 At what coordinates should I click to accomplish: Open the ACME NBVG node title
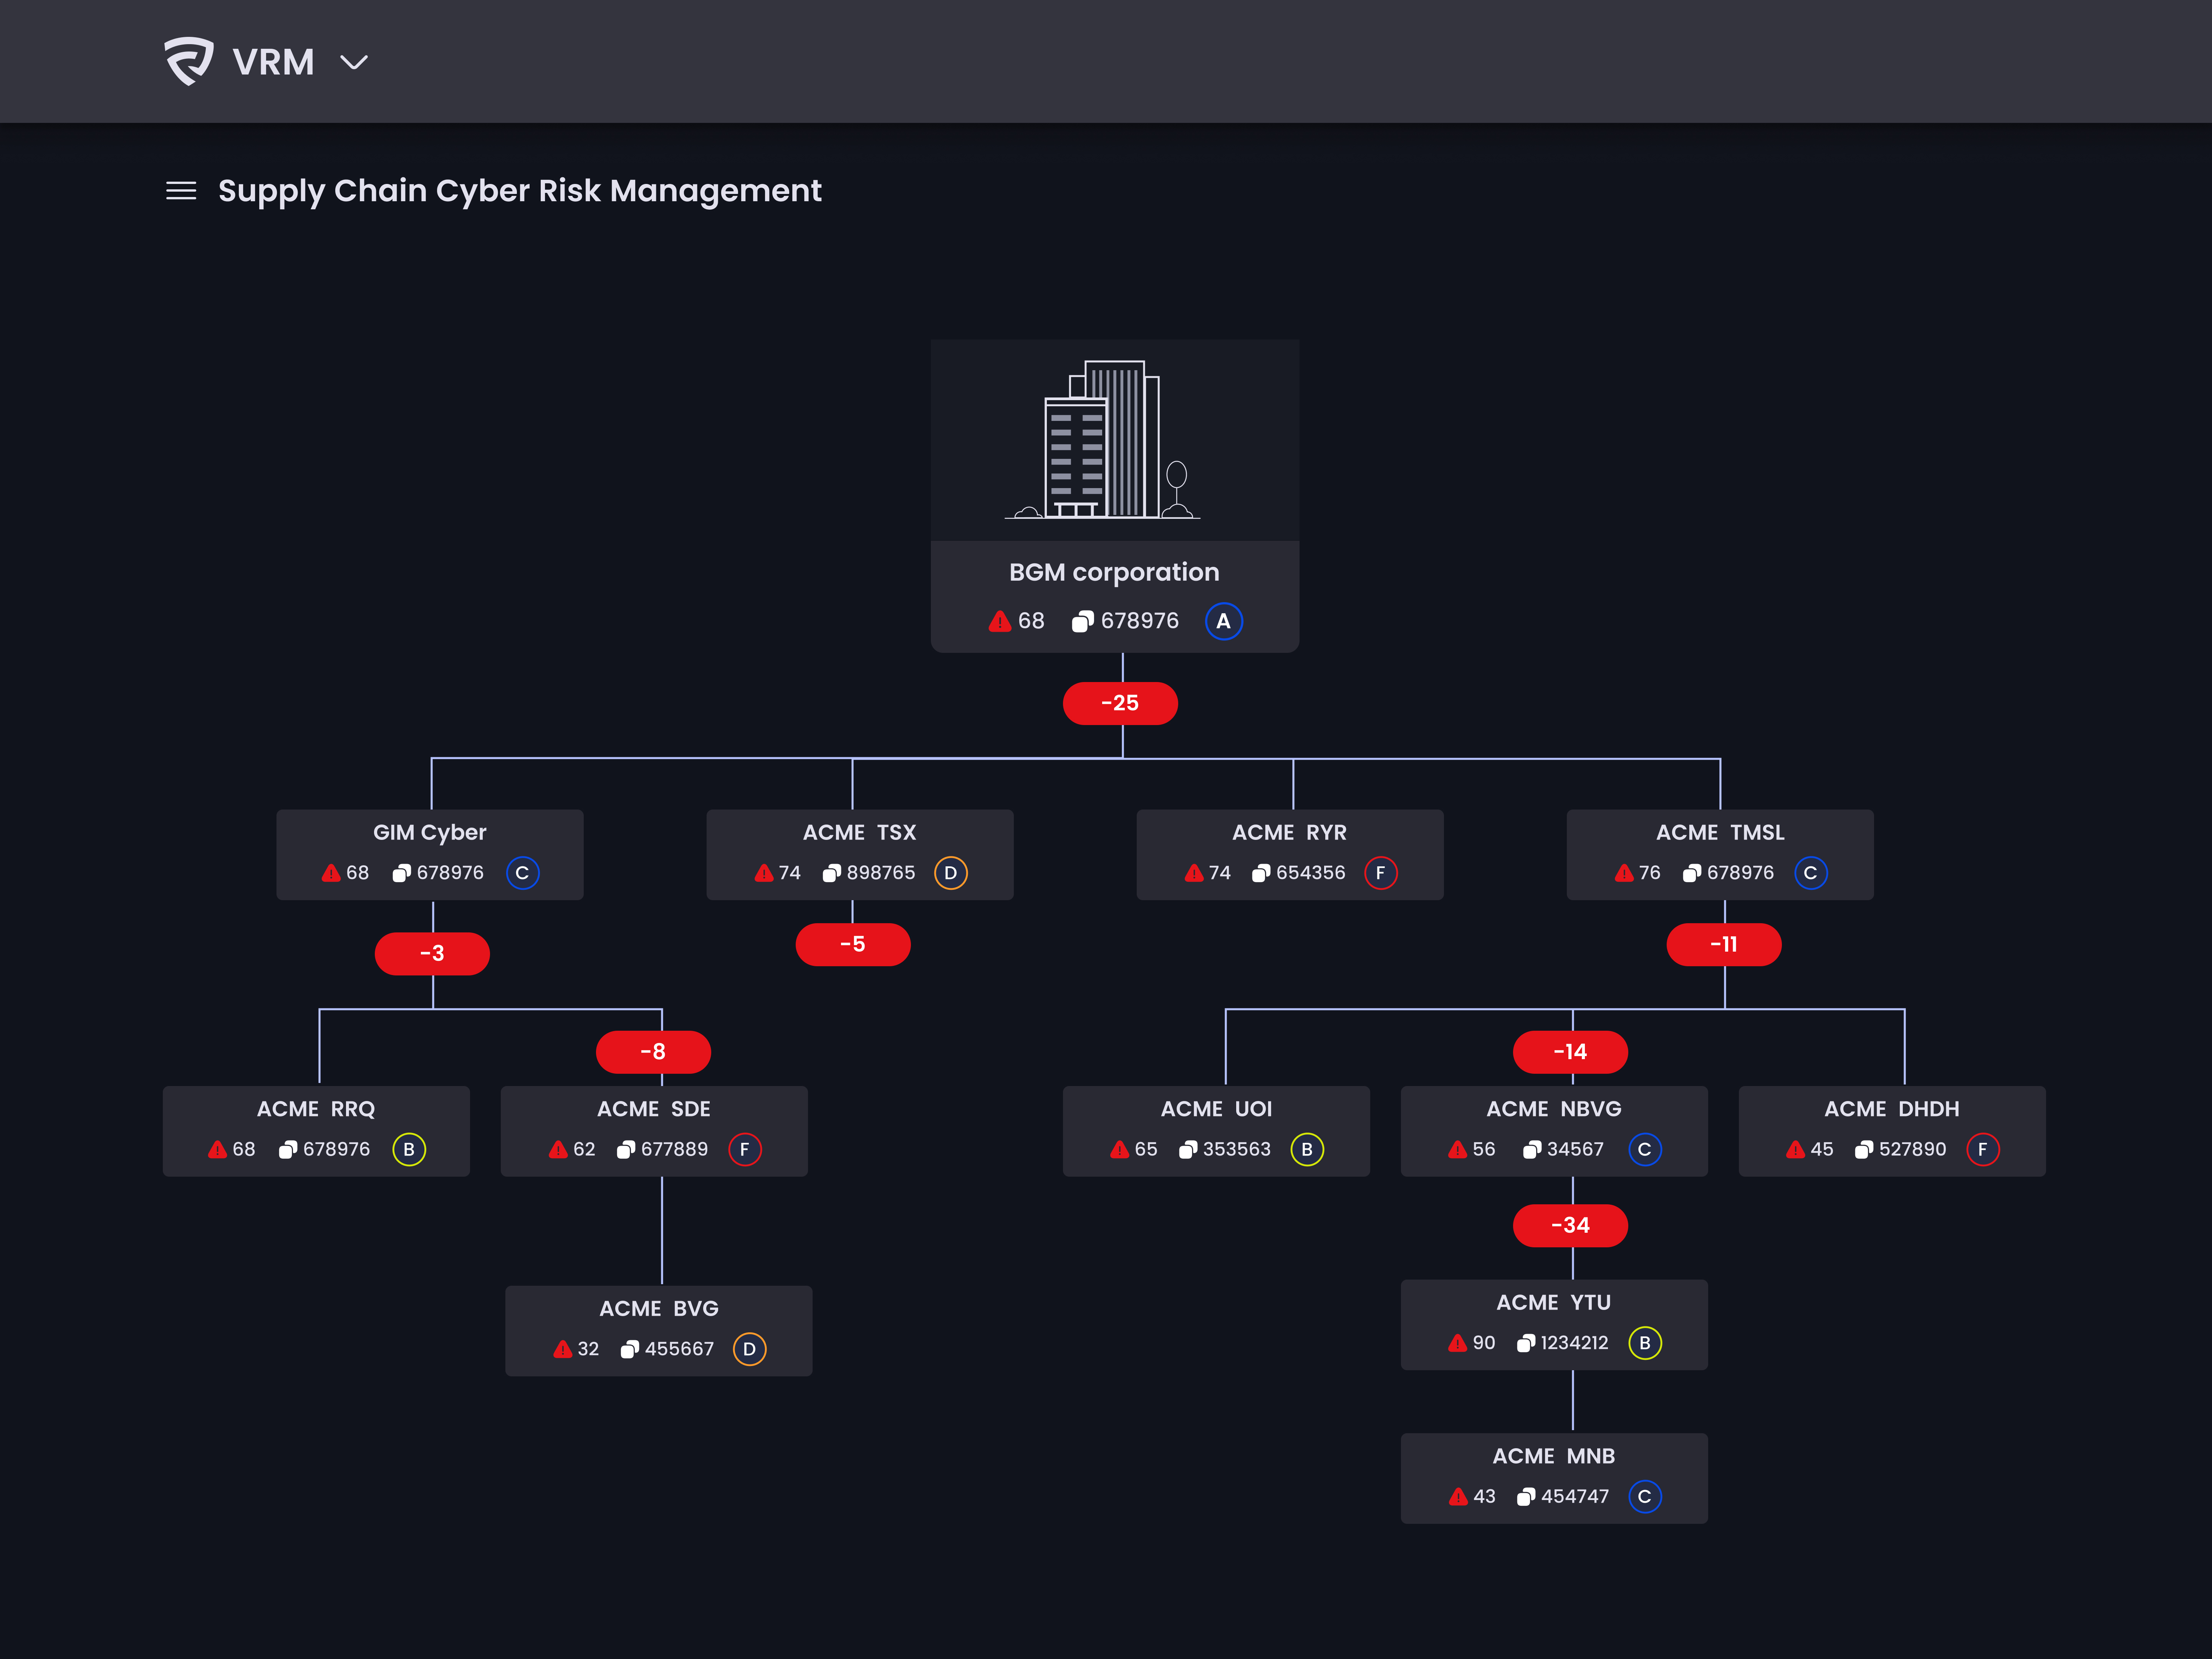point(1554,1109)
